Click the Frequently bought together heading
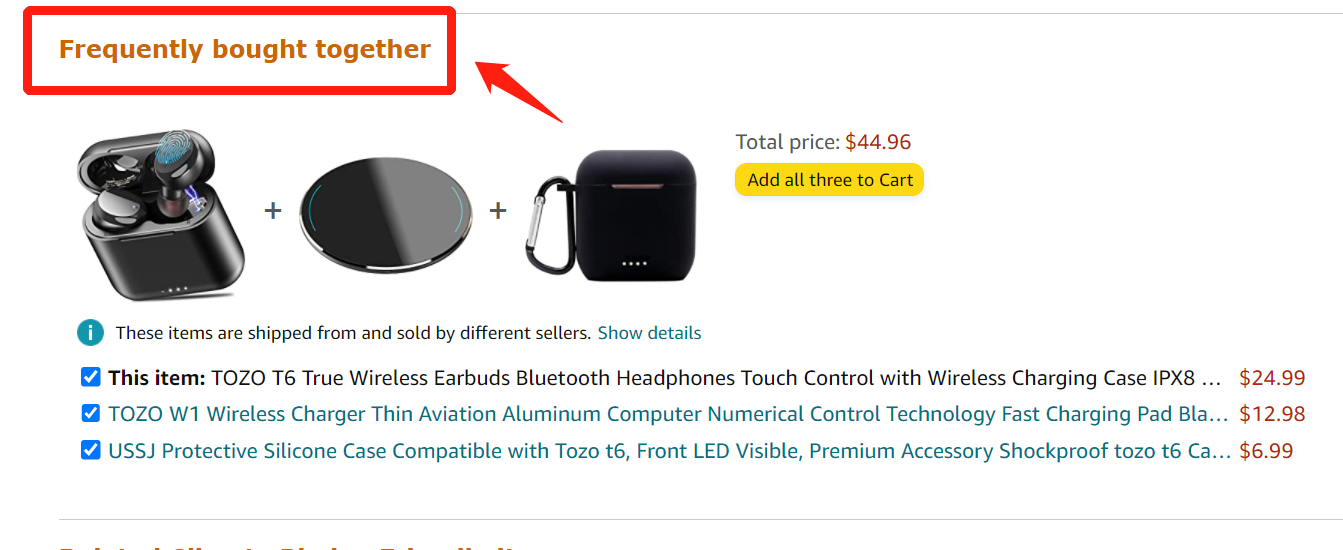1343x550 pixels. [245, 49]
